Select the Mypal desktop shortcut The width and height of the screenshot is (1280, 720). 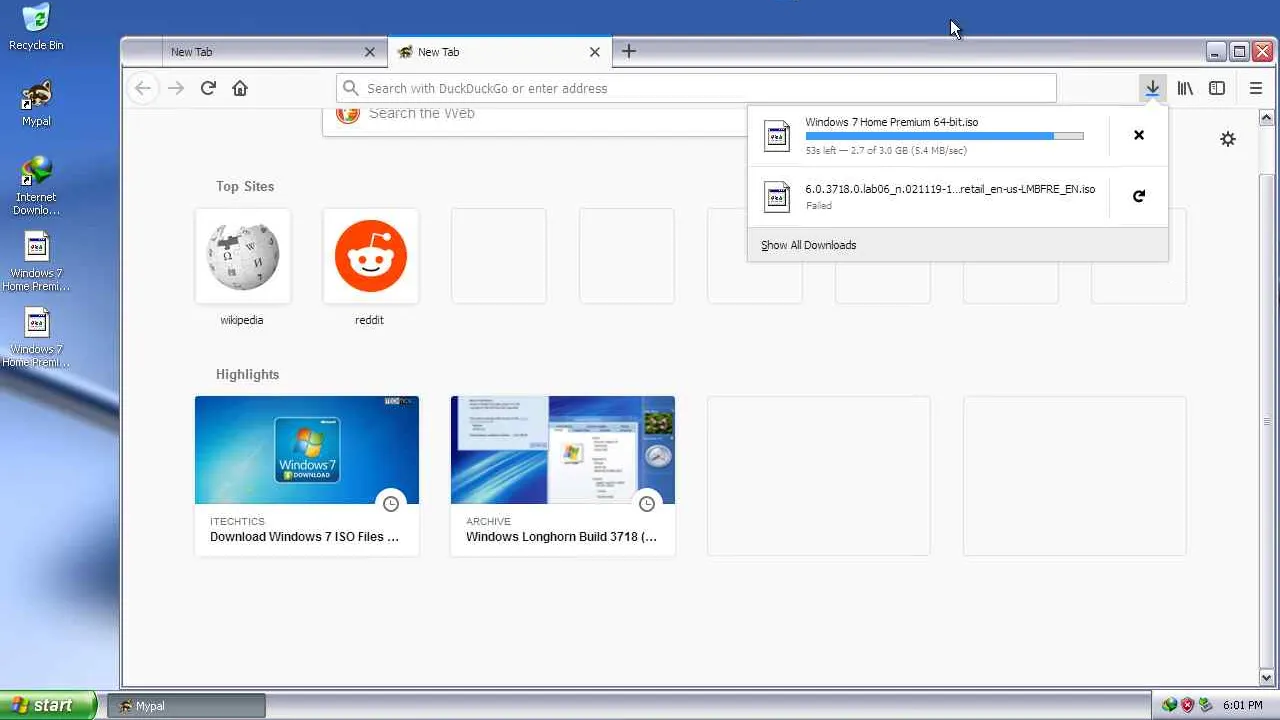tap(36, 104)
